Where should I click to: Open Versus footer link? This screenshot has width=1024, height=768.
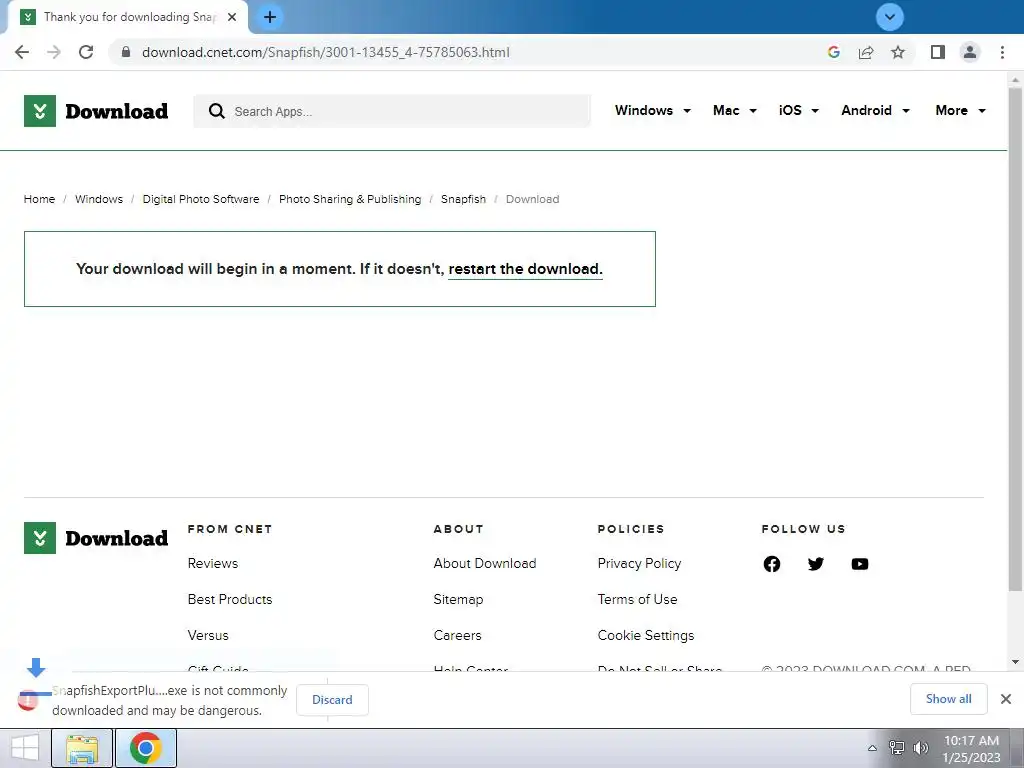coord(208,635)
